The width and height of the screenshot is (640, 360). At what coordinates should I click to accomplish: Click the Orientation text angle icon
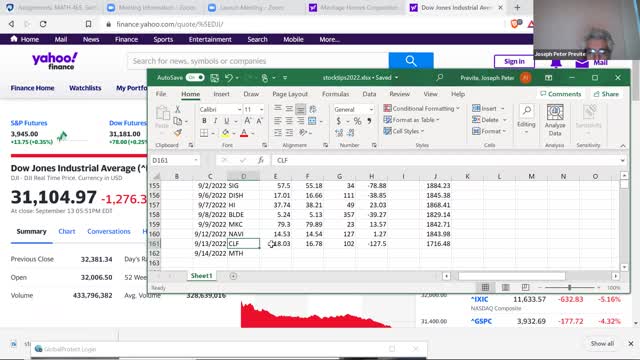coord(303,133)
